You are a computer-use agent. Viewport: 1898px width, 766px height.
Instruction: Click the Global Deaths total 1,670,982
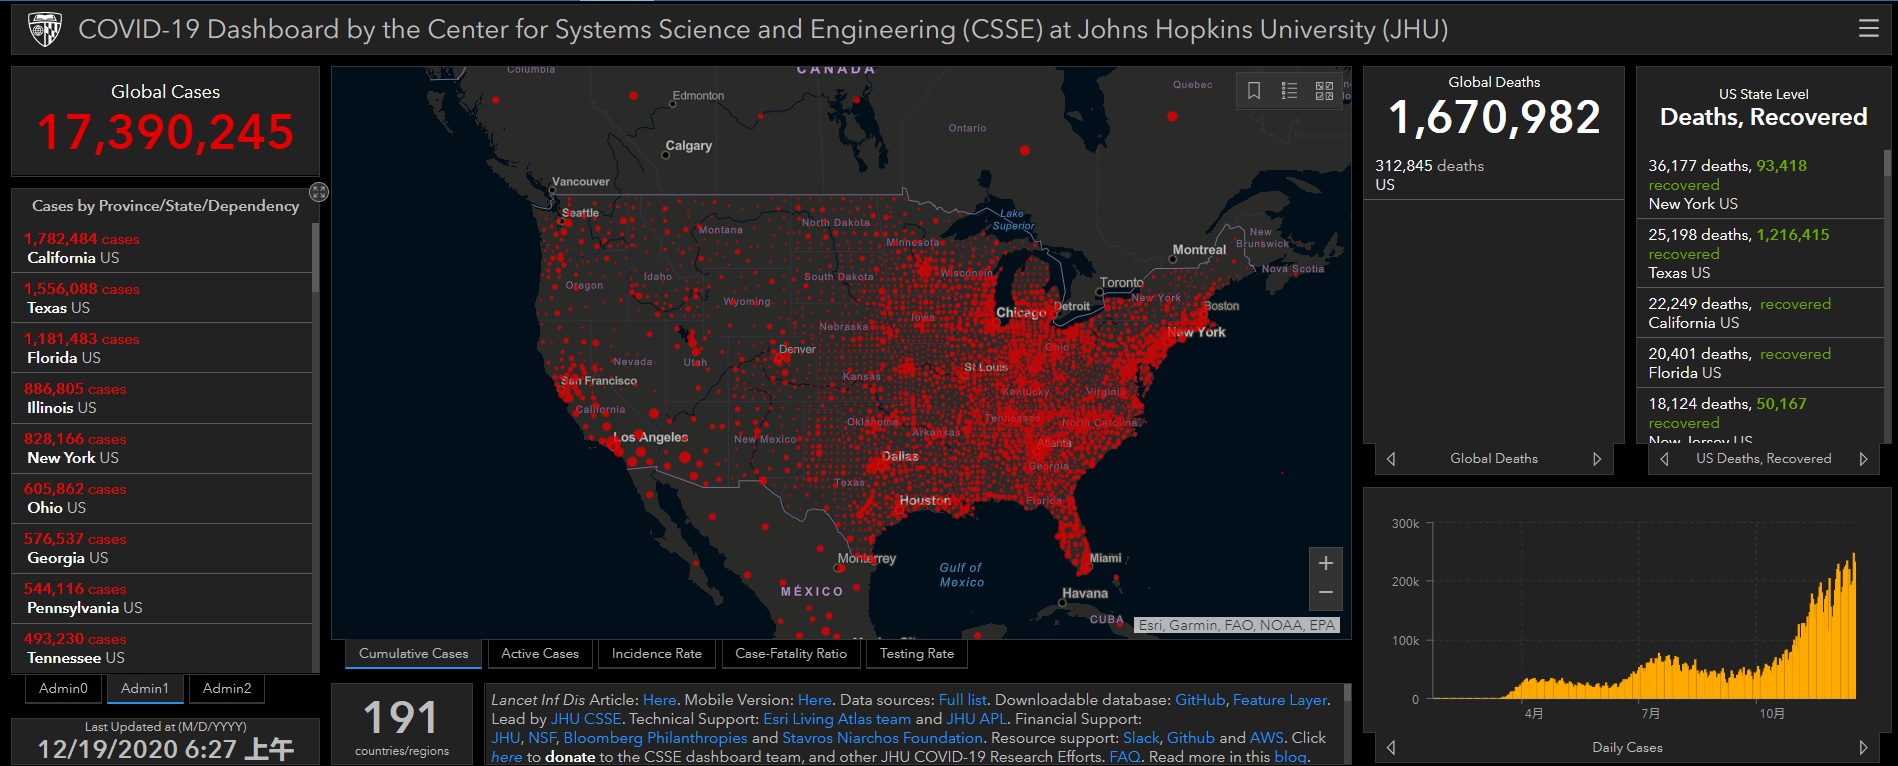(1494, 118)
